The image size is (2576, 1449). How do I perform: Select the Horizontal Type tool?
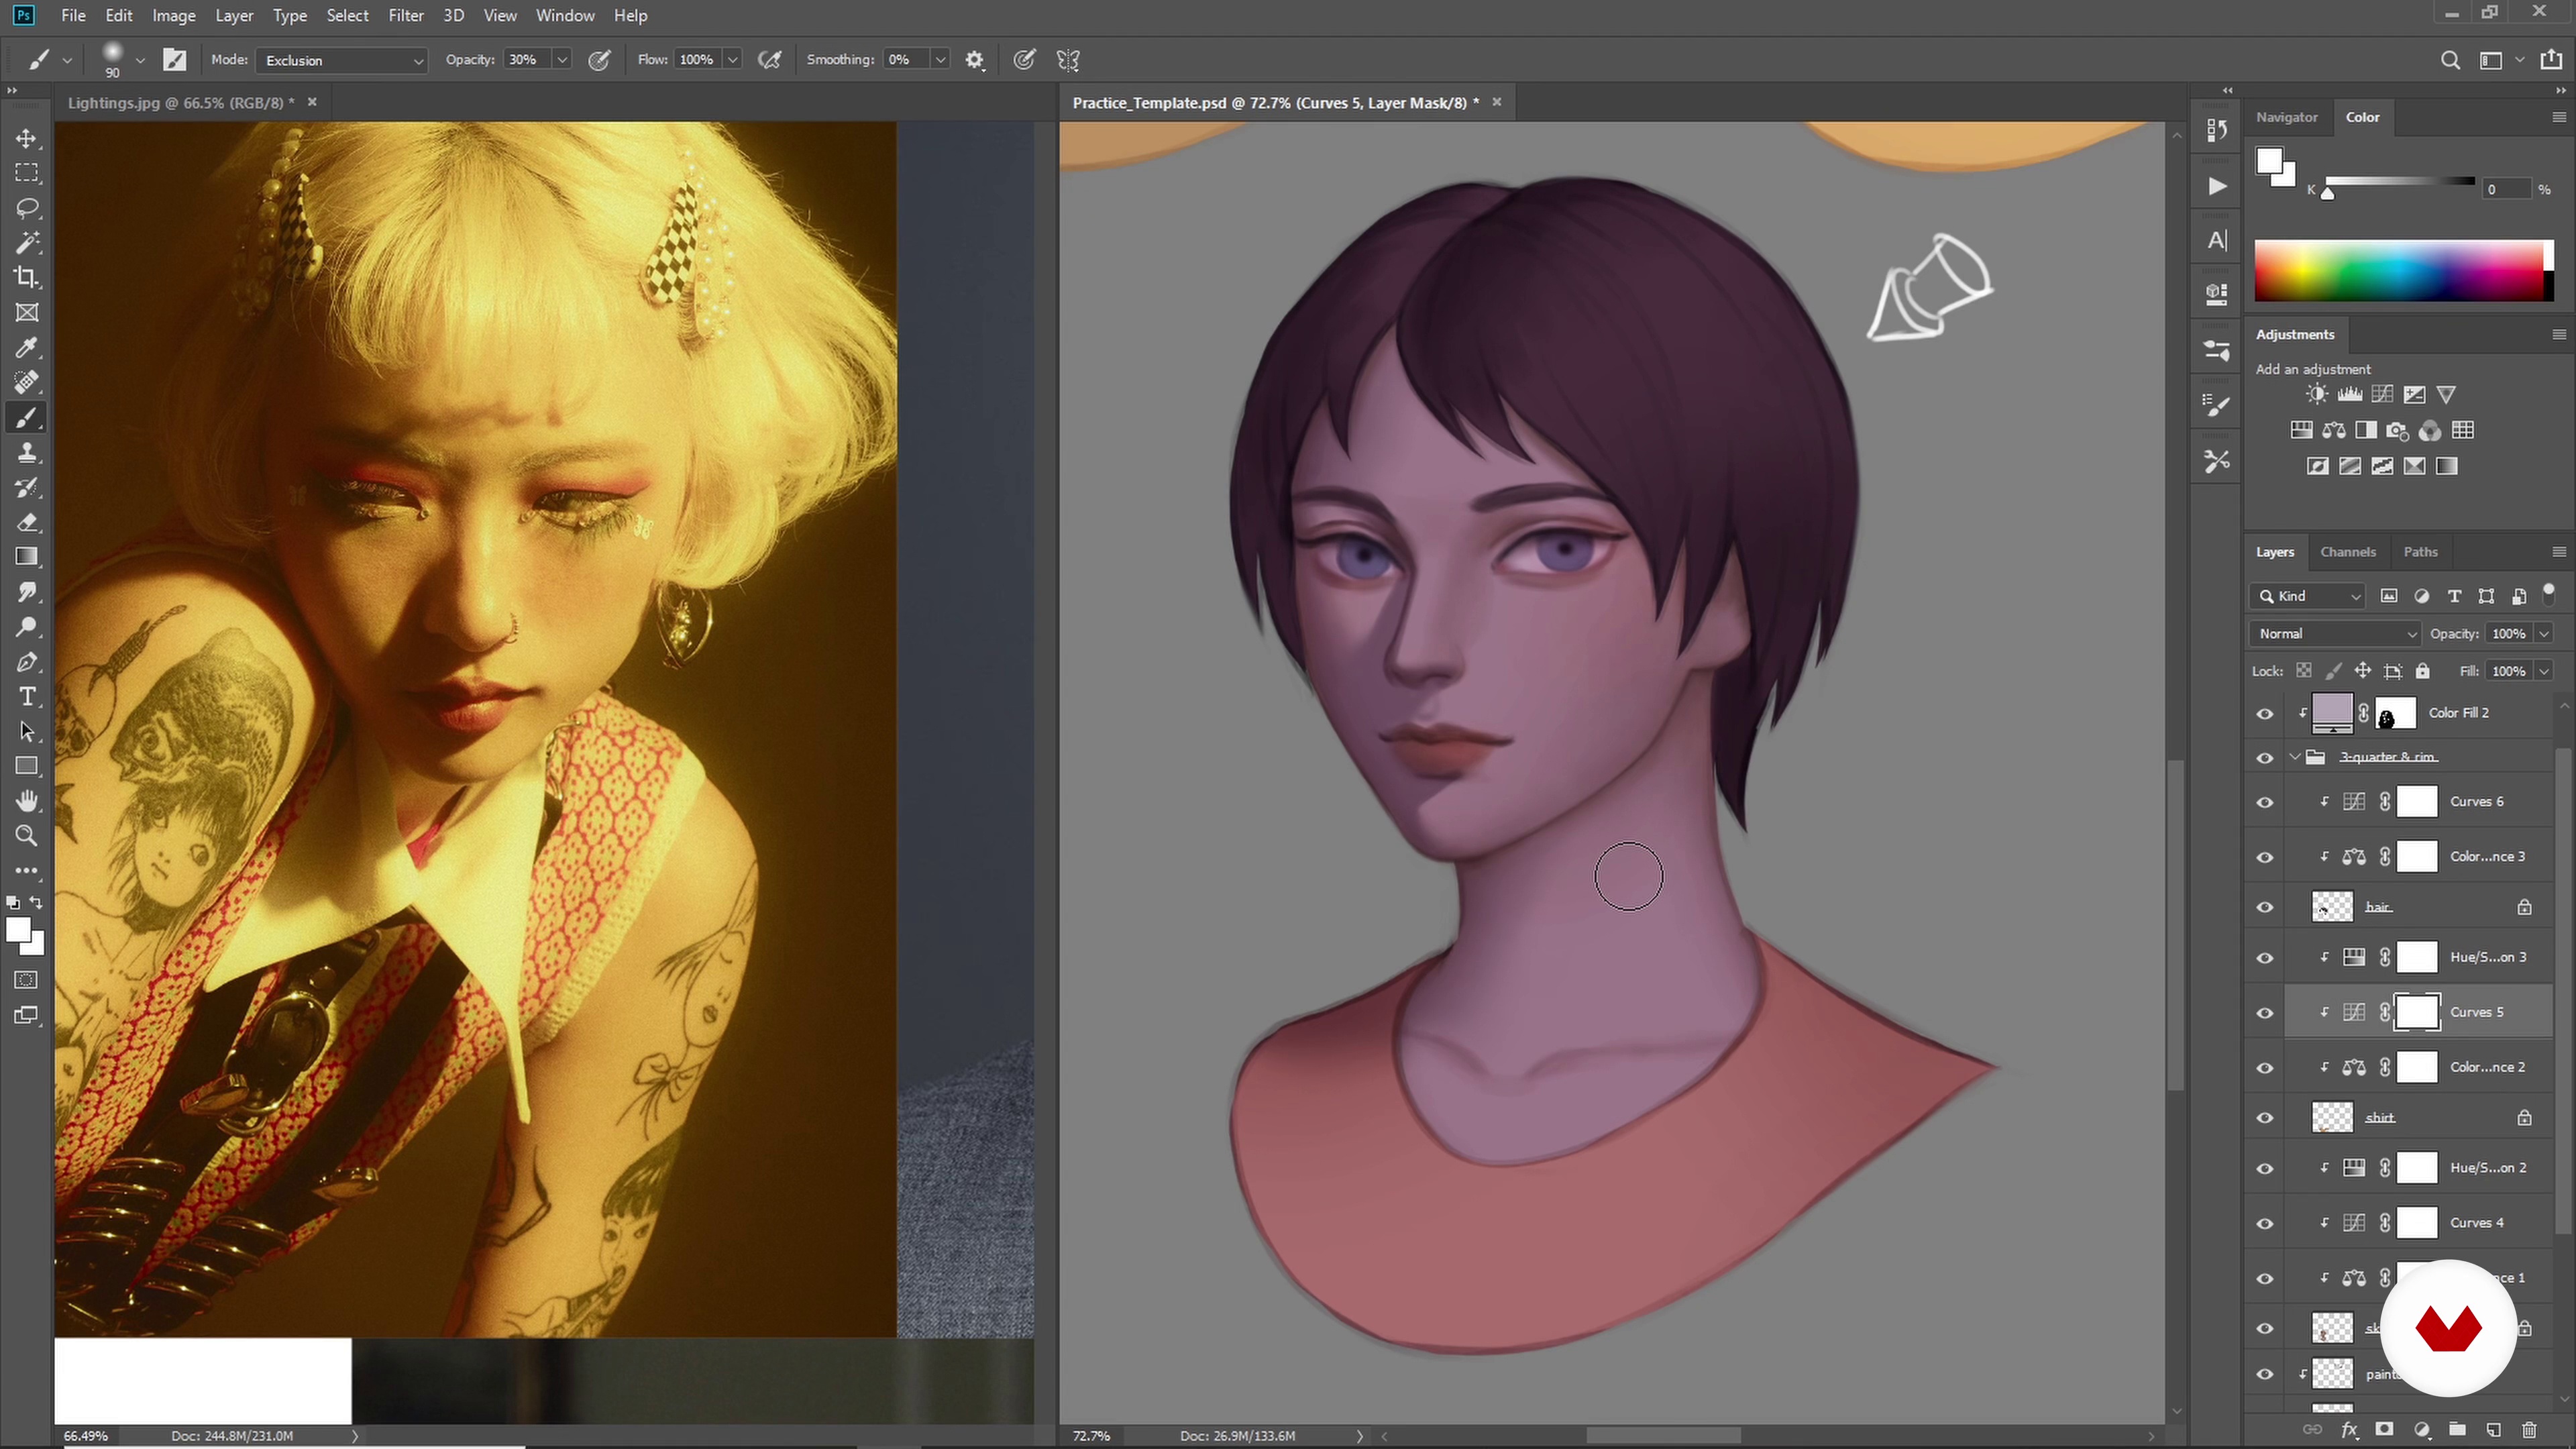coord(27,697)
